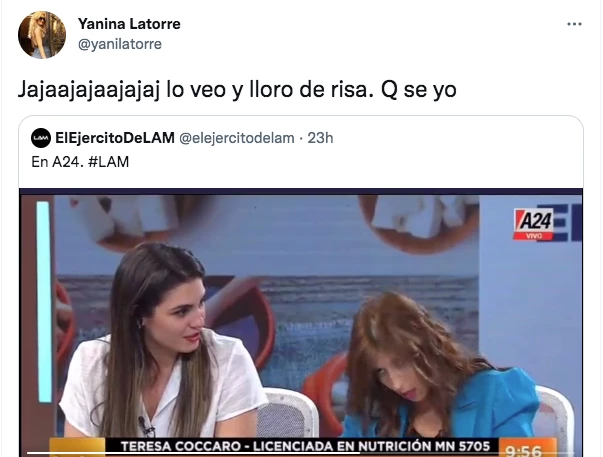Open the three-dot more options menu
The height and width of the screenshot is (457, 603).
tap(574, 24)
